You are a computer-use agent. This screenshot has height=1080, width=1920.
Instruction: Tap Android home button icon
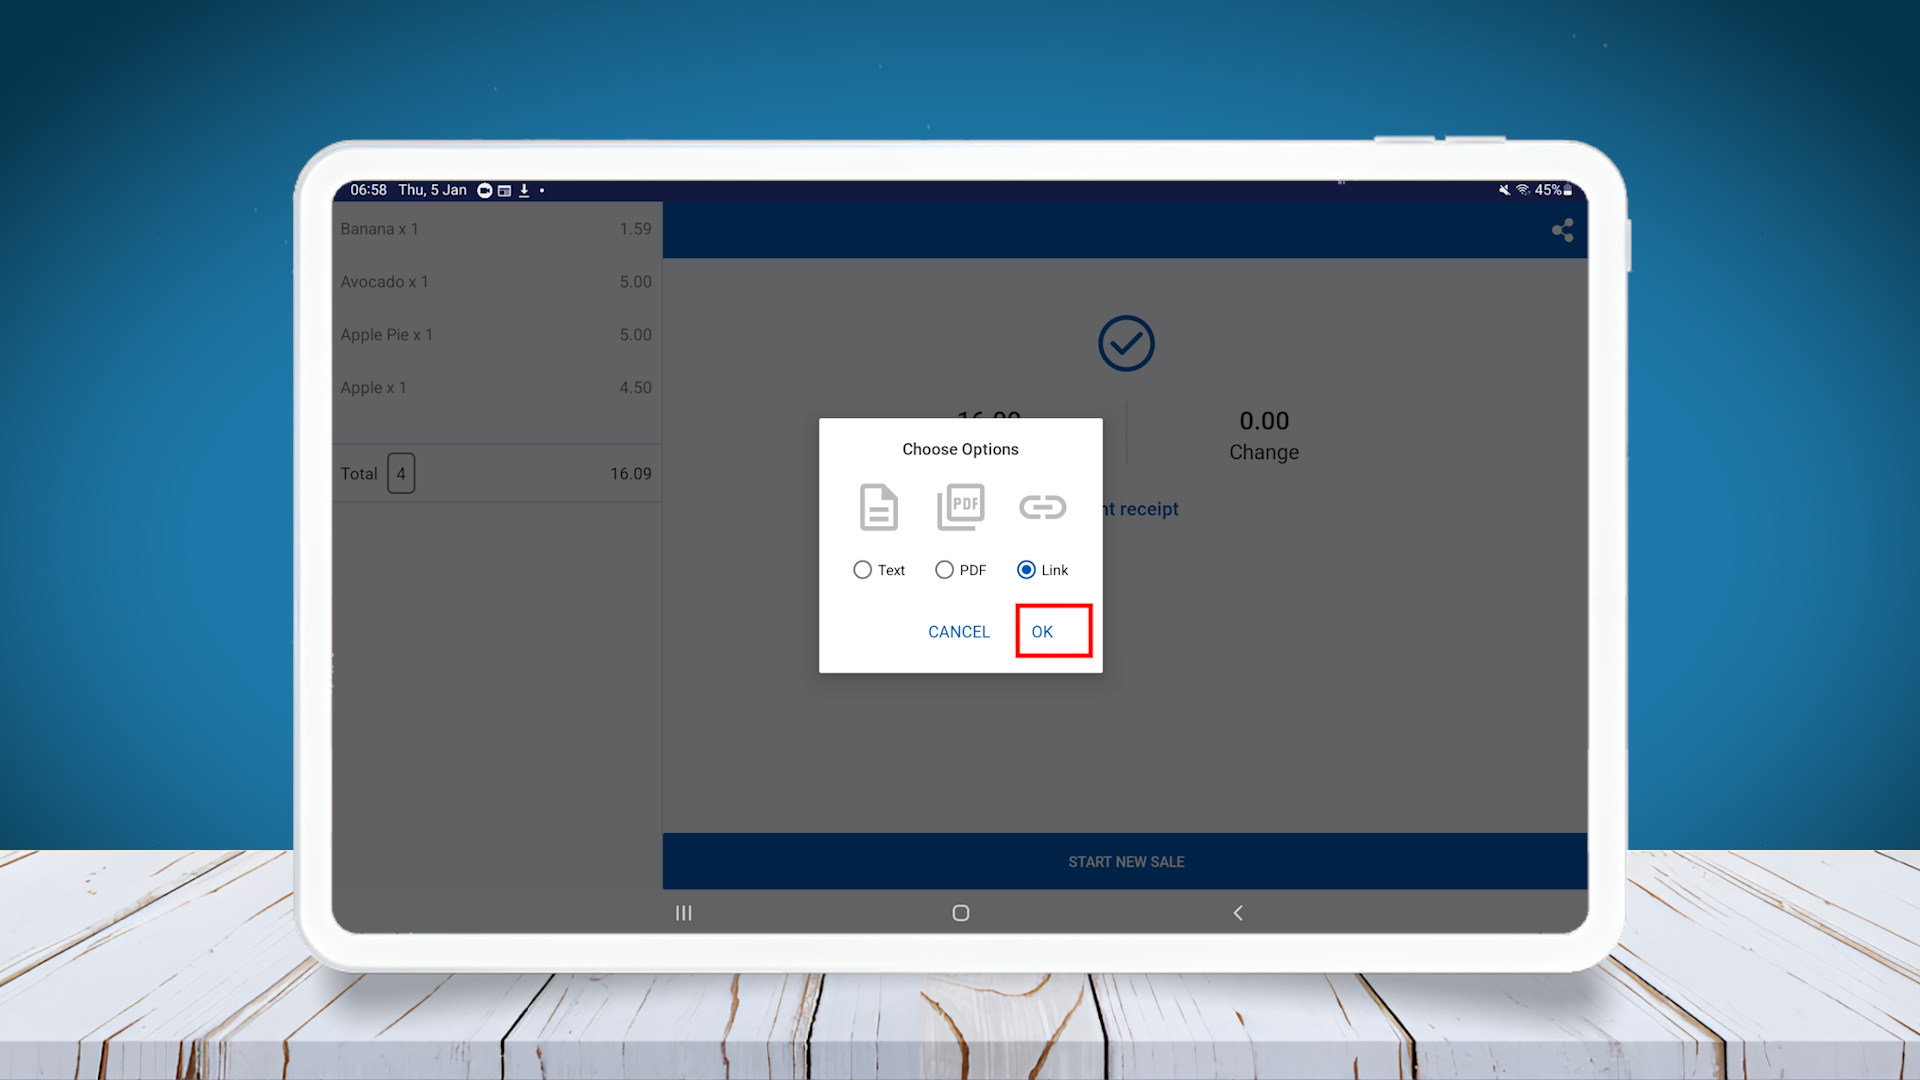pos(960,913)
